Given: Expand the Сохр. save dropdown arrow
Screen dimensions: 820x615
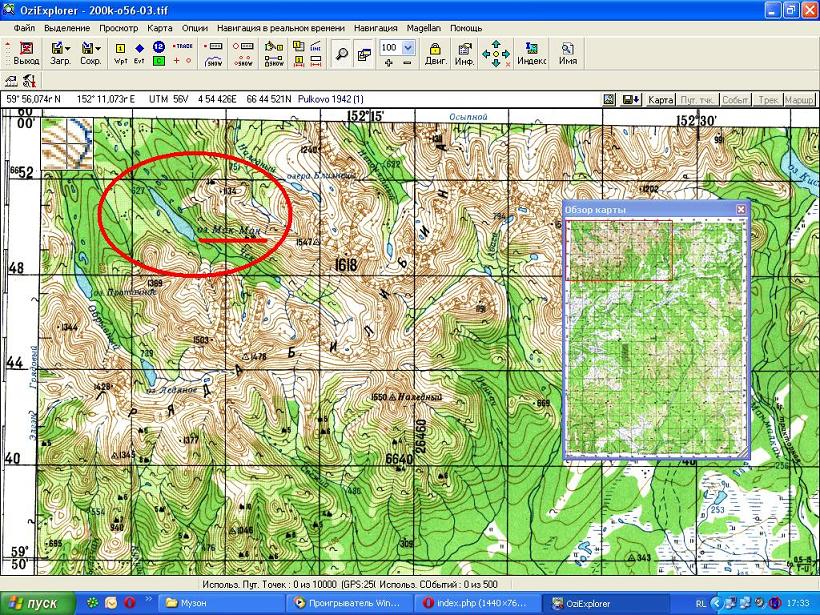Looking at the screenshot, I should [98, 47].
